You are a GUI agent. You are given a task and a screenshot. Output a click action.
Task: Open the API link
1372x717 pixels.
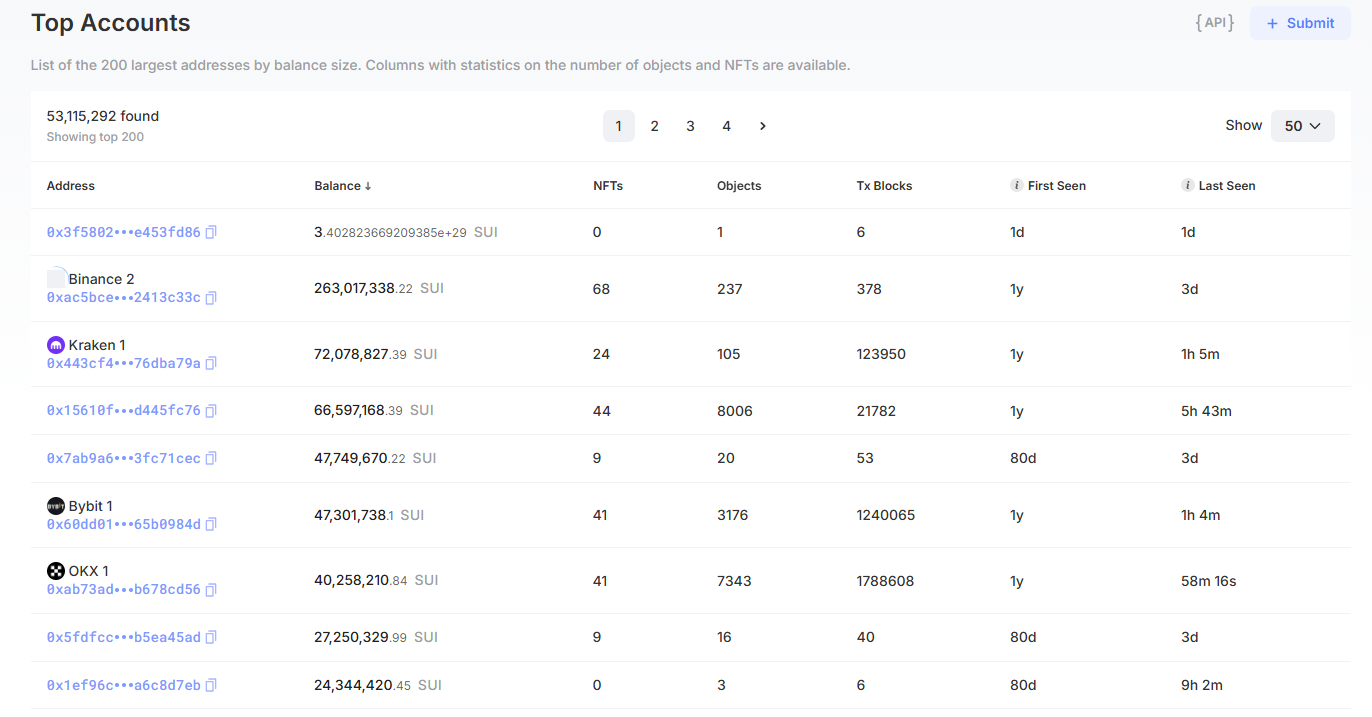click(x=1215, y=23)
